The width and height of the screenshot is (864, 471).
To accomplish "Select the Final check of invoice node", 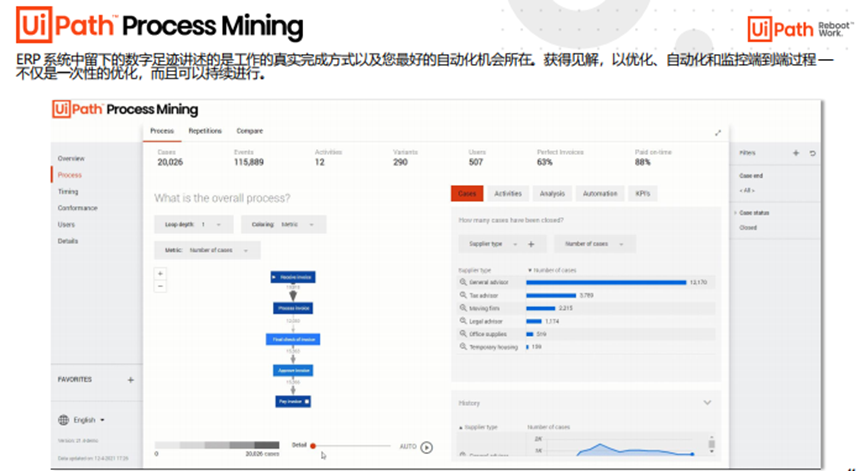I will [293, 339].
